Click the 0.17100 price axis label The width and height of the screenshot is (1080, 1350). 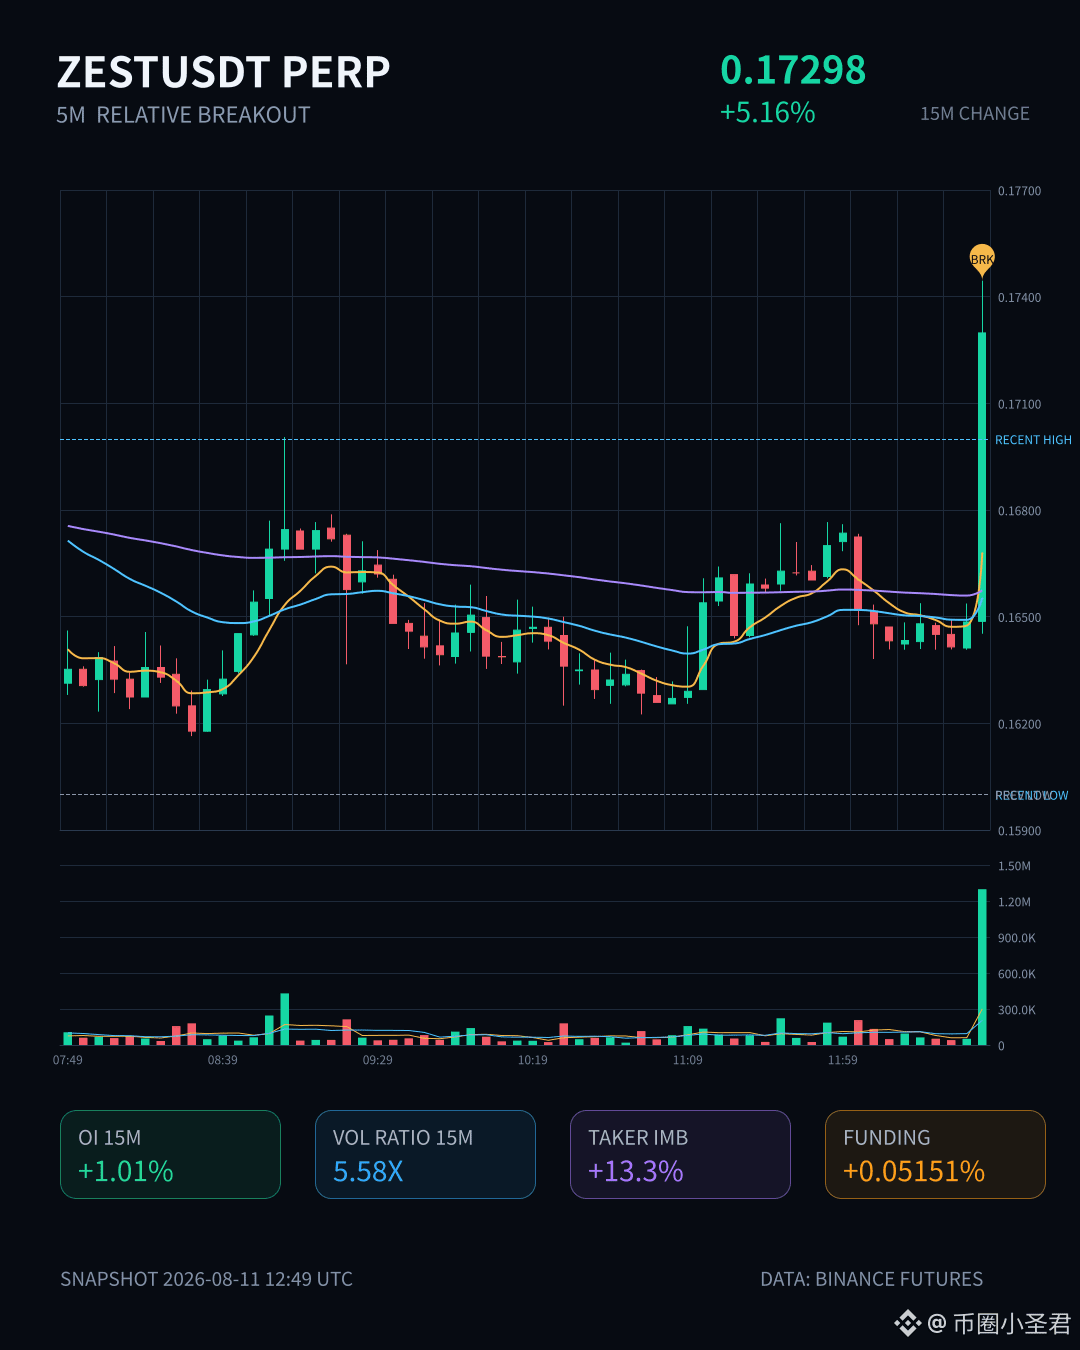[1019, 405]
